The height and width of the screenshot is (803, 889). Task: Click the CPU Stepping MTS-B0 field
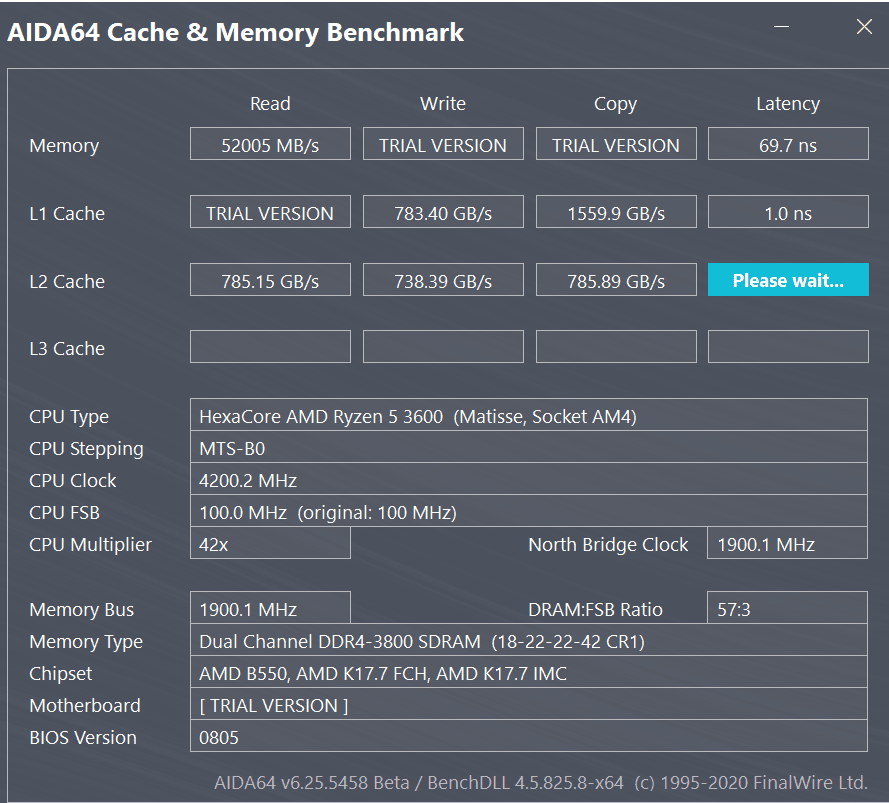pyautogui.click(x=528, y=447)
